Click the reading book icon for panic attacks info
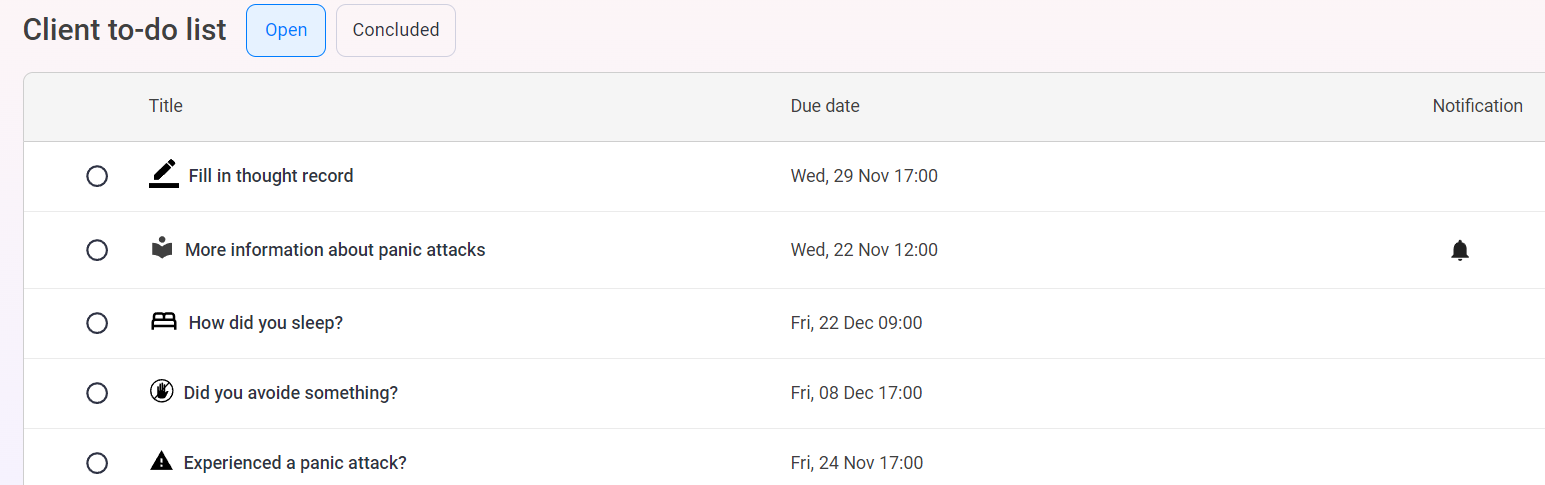The height and width of the screenshot is (485, 1545). click(x=162, y=248)
